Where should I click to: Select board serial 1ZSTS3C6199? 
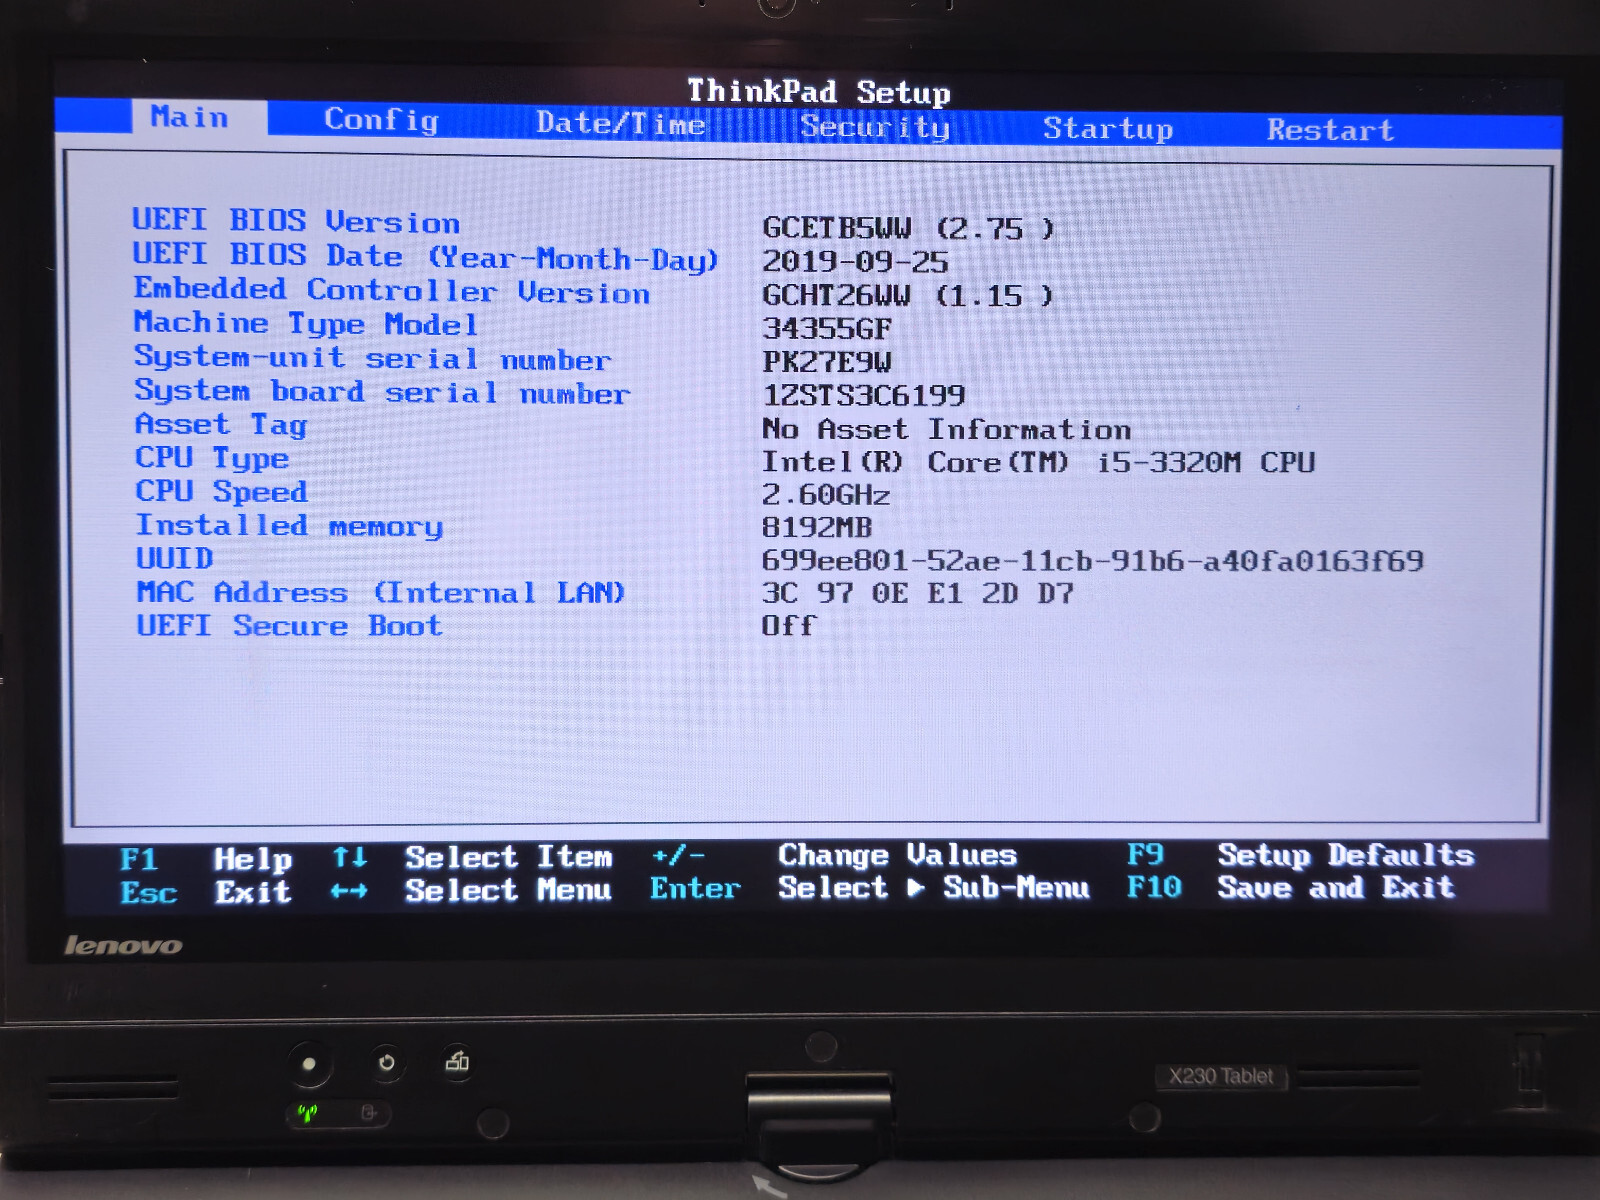tap(864, 396)
